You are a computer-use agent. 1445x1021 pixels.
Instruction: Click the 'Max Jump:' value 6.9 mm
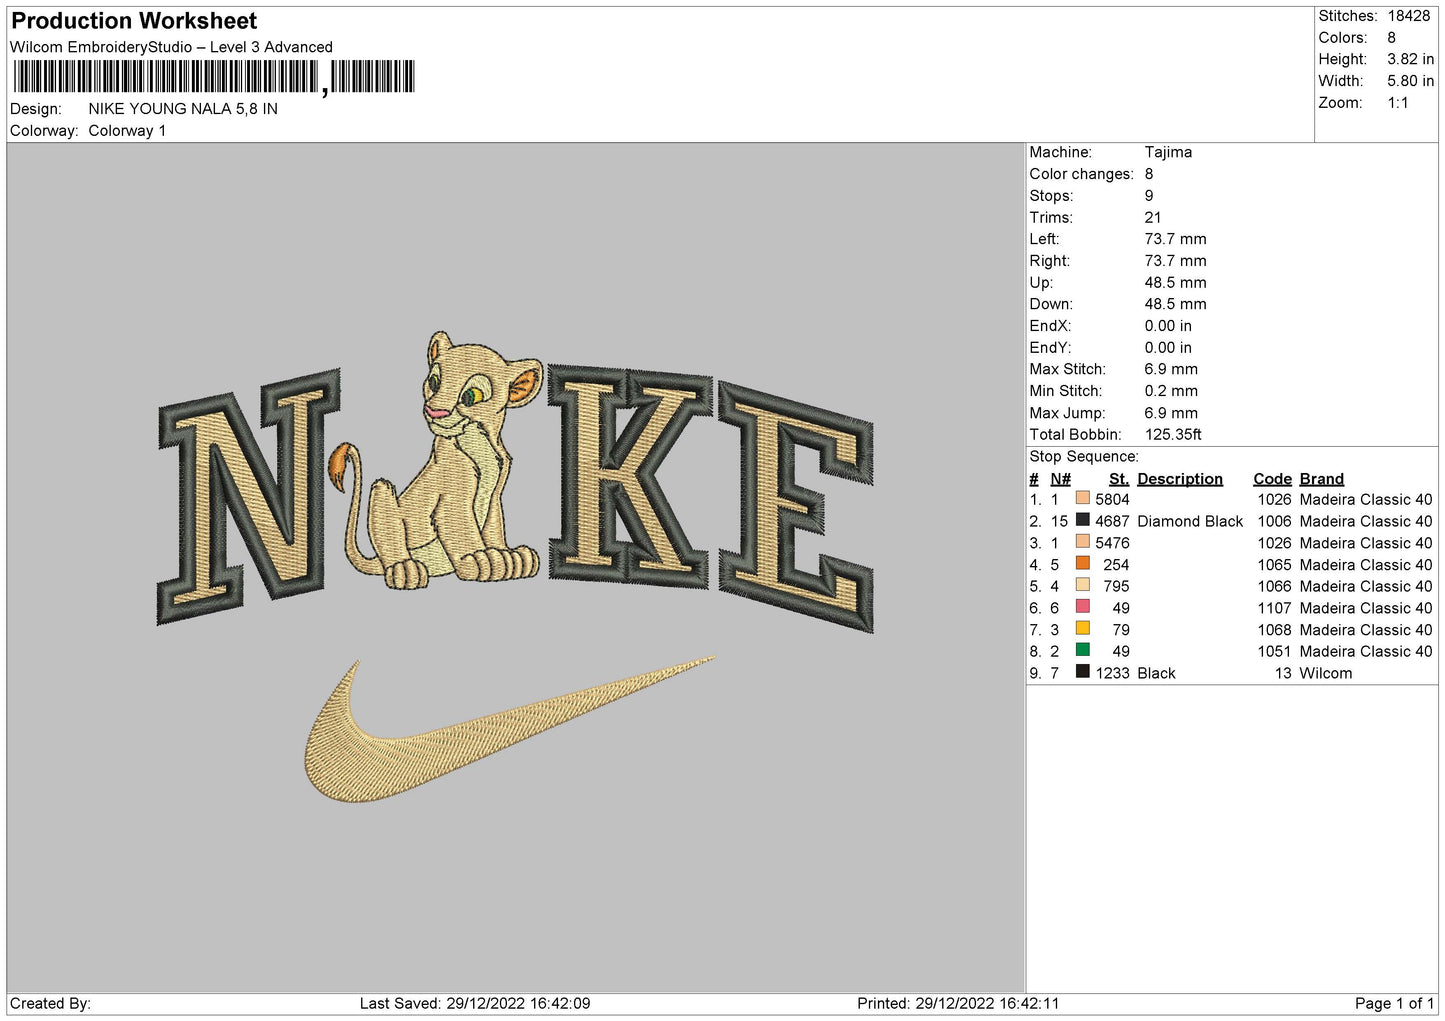(x=1171, y=413)
